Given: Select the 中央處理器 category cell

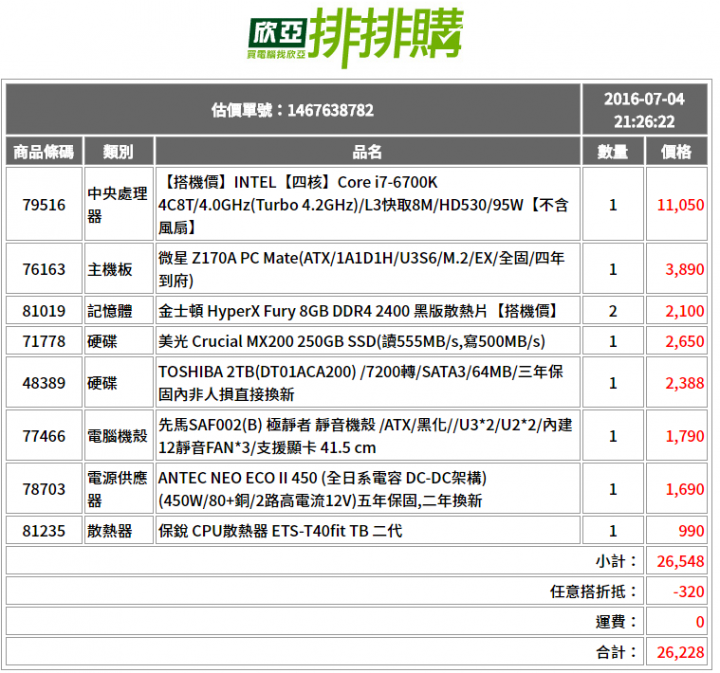Looking at the screenshot, I should pyautogui.click(x=118, y=205).
